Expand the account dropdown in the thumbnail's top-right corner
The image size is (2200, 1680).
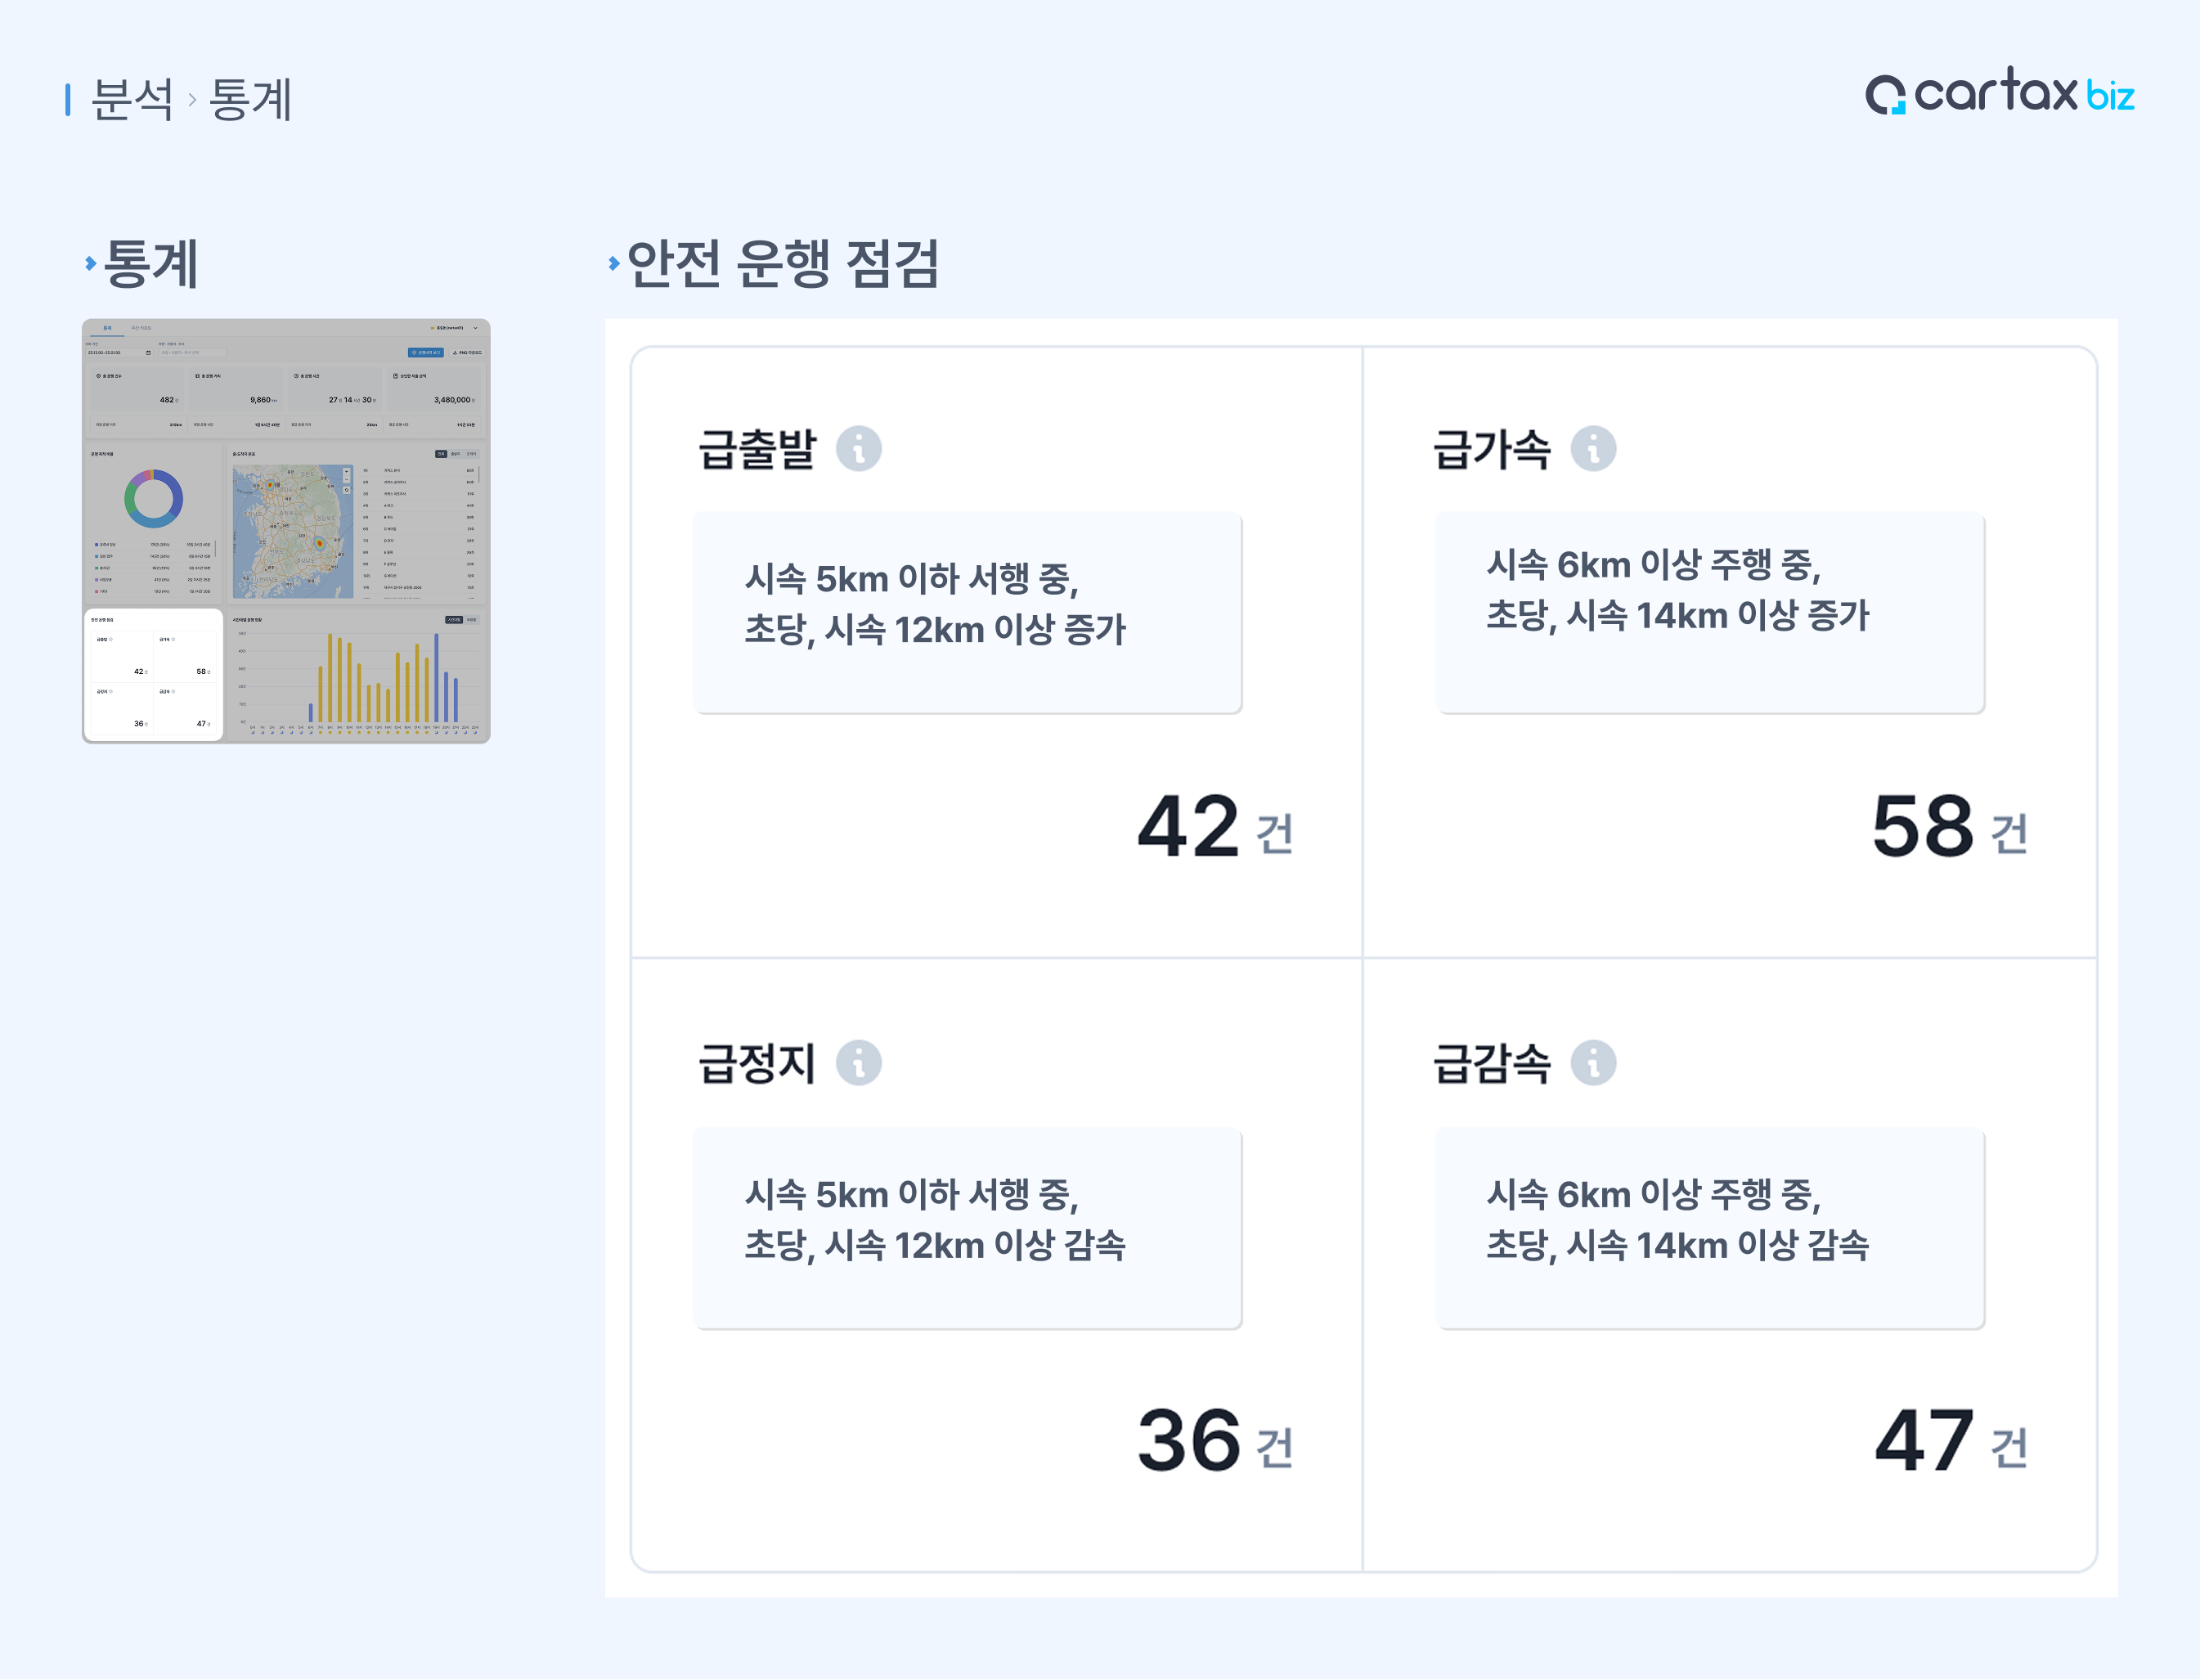[x=475, y=328]
